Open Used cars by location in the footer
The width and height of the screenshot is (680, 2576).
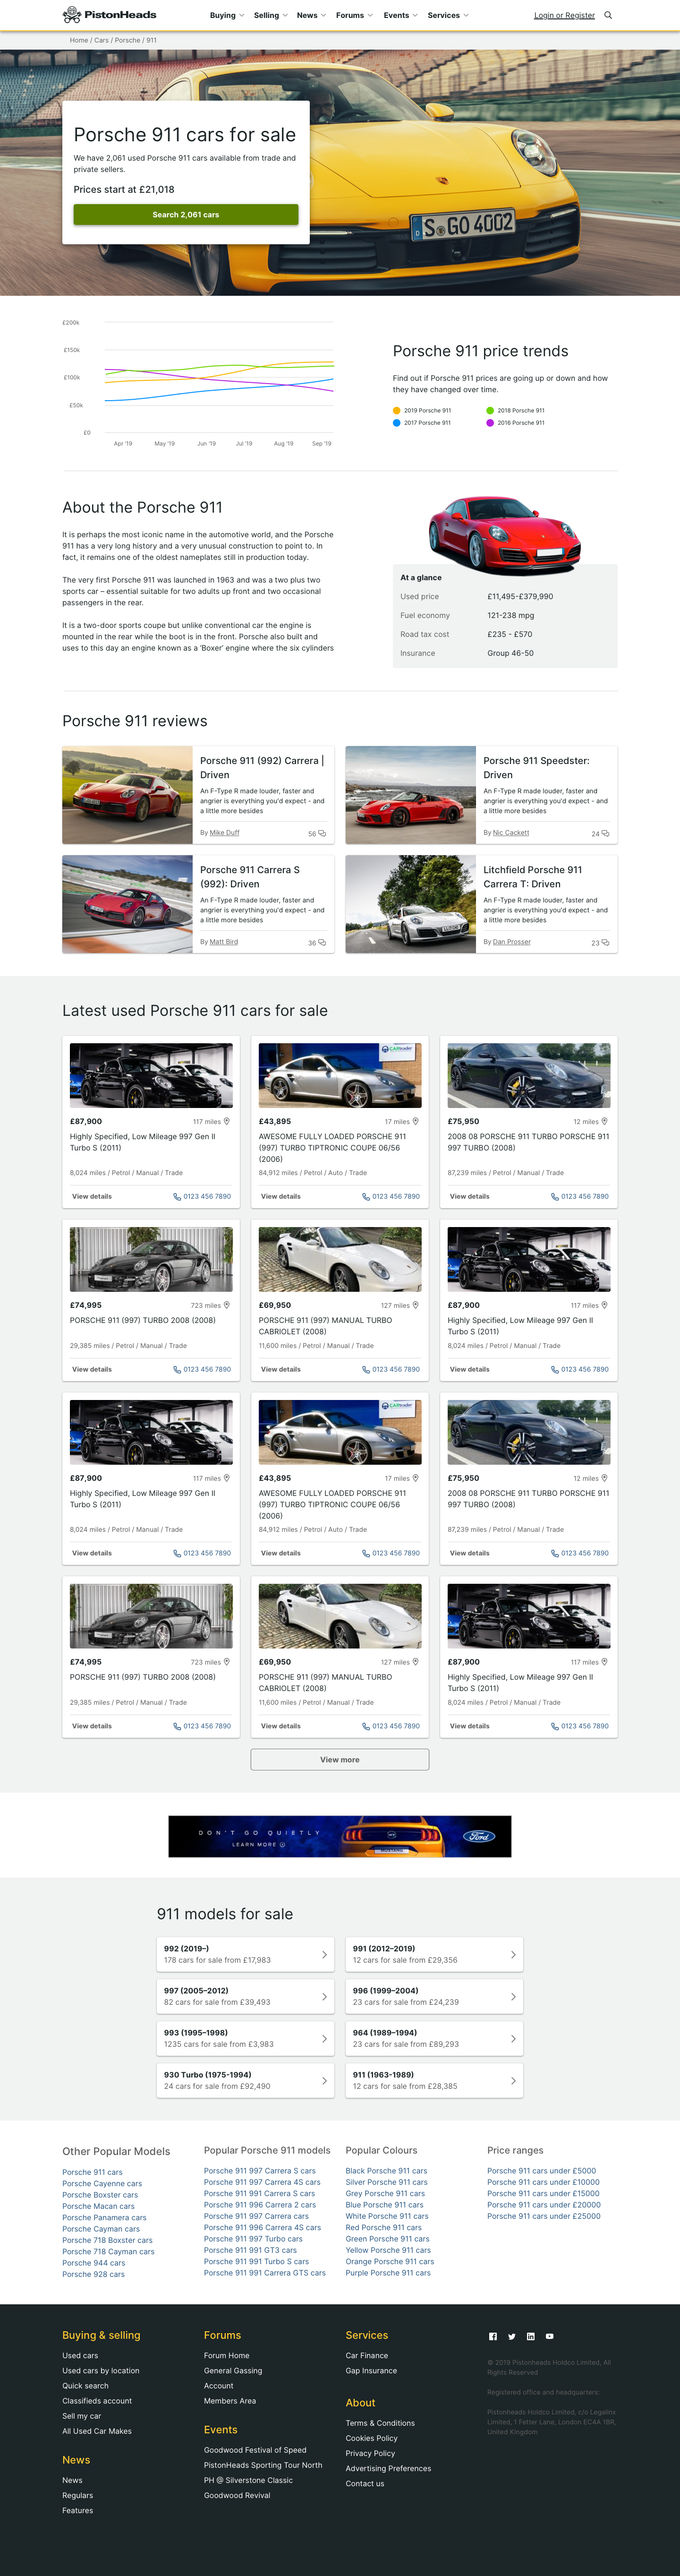point(101,2370)
